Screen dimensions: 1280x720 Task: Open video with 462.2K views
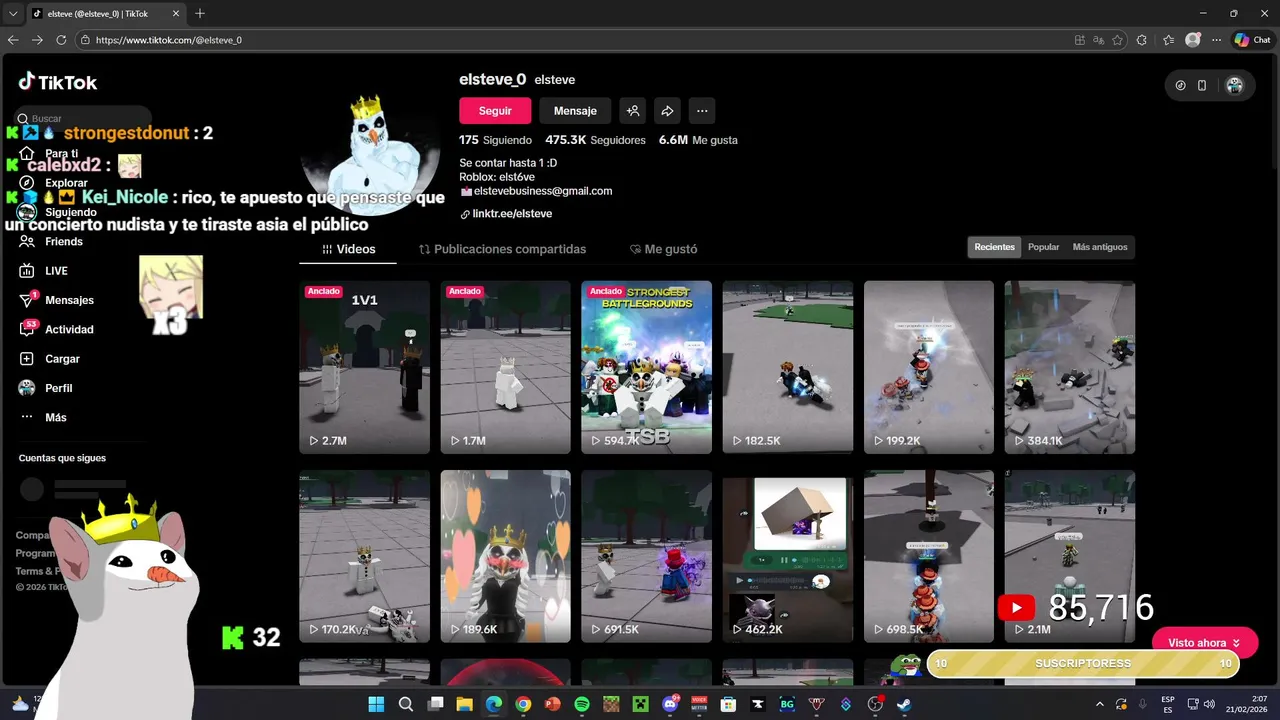788,556
